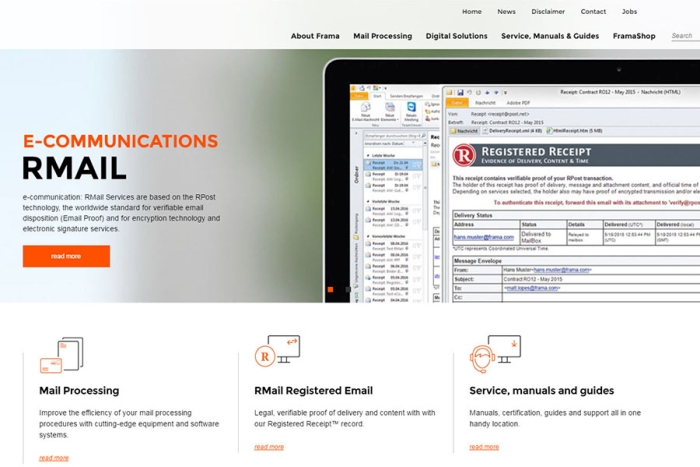
Task: Open the Mail Processing heading
Action: tap(79, 391)
